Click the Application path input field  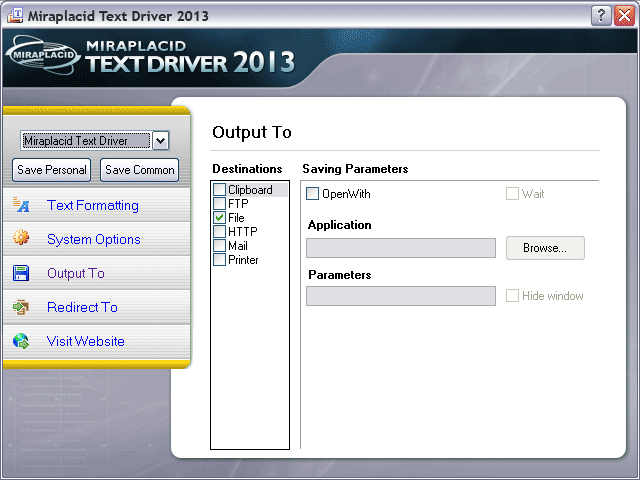coord(401,248)
